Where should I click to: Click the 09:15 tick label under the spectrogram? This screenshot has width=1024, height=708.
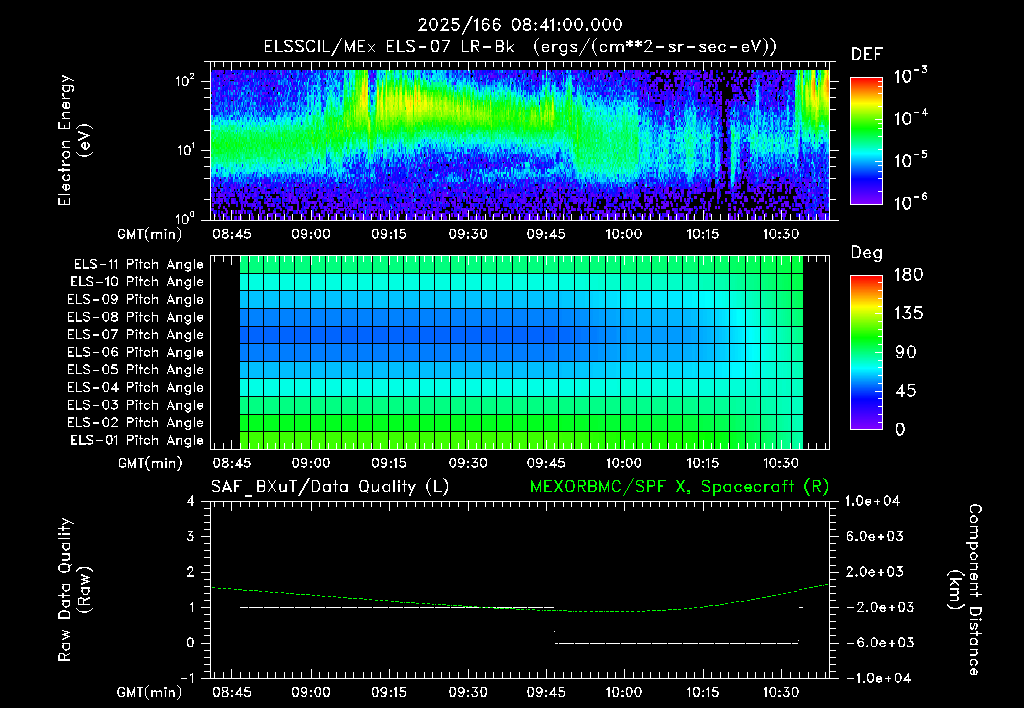pyautogui.click(x=389, y=234)
